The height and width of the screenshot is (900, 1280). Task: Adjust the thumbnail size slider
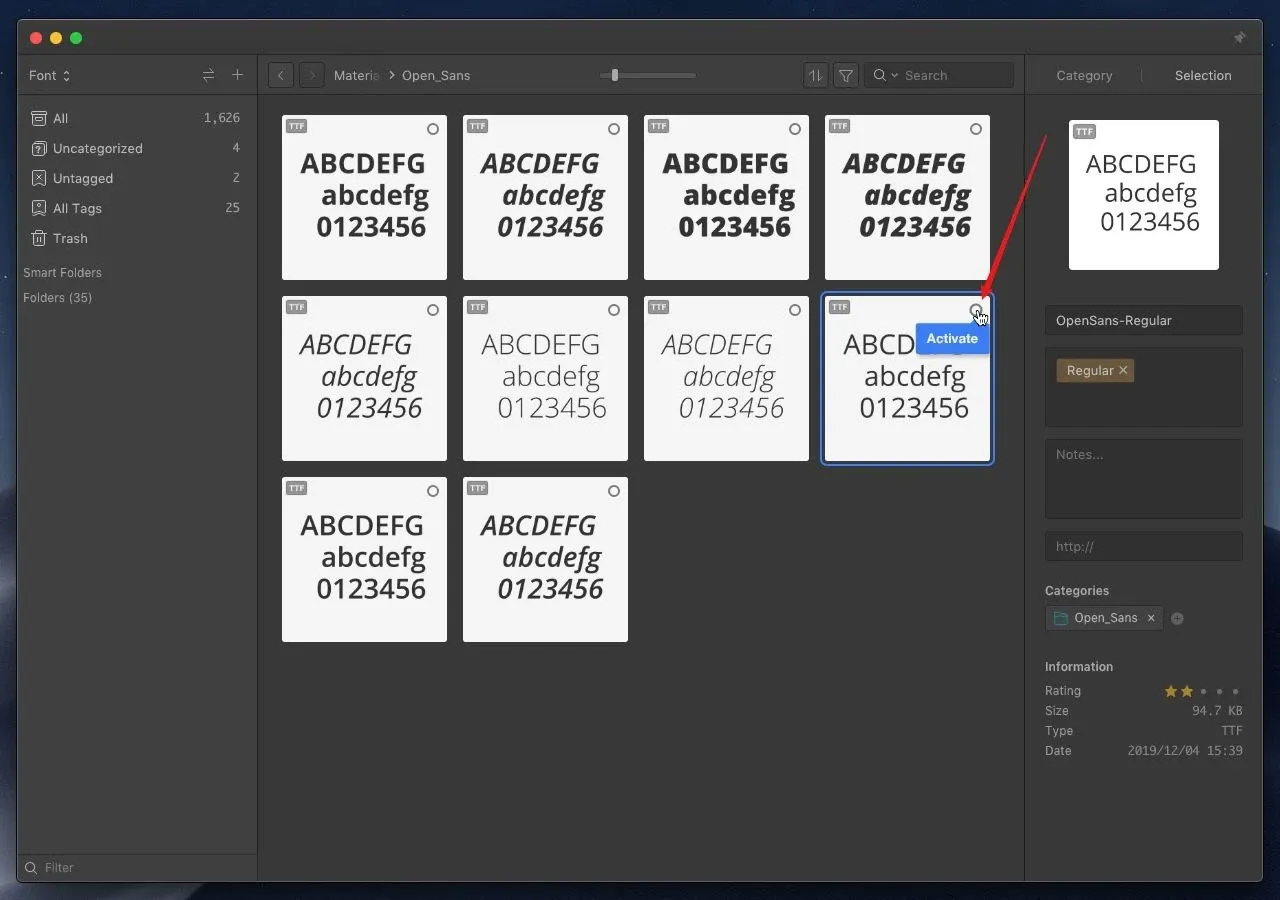tap(615, 75)
